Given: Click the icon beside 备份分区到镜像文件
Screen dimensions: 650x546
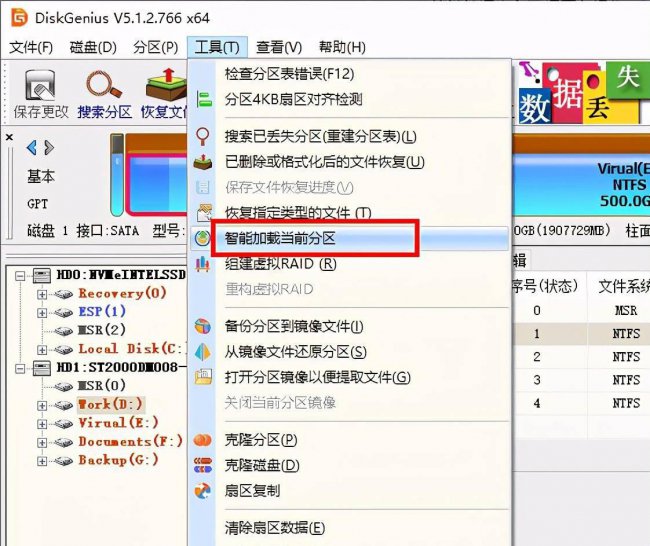Looking at the screenshot, I should 203,327.
